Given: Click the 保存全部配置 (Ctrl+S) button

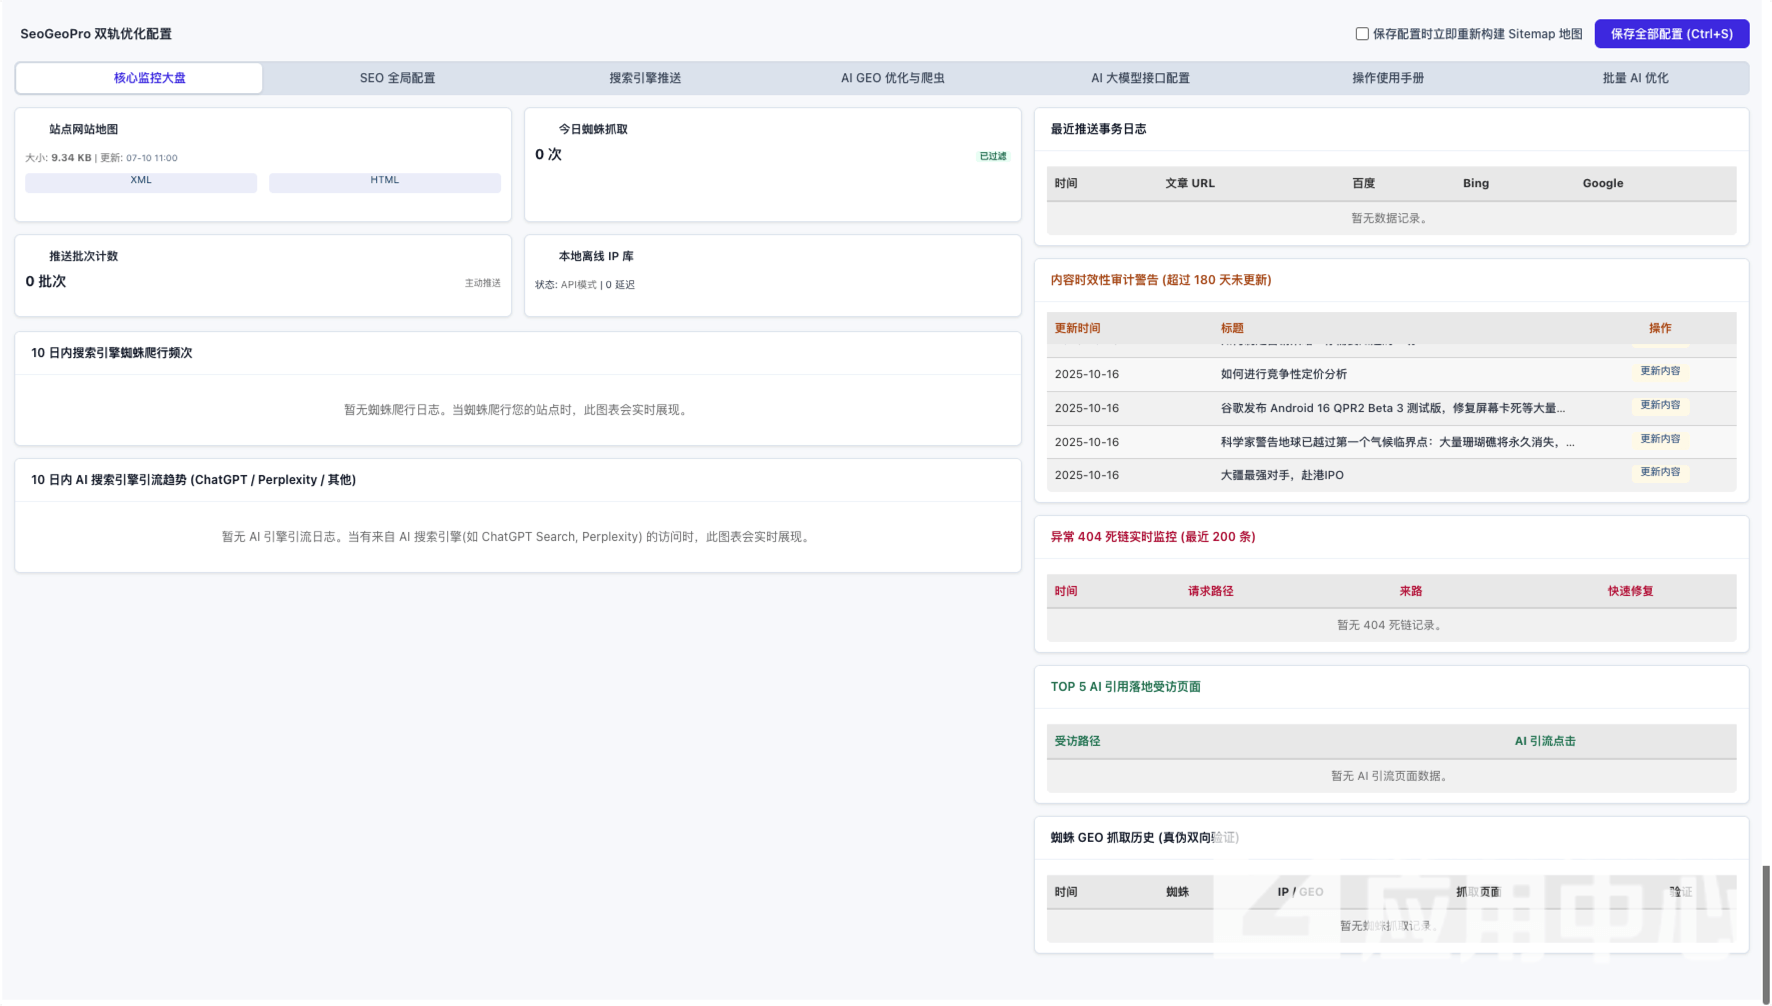Looking at the screenshot, I should [x=1671, y=34].
